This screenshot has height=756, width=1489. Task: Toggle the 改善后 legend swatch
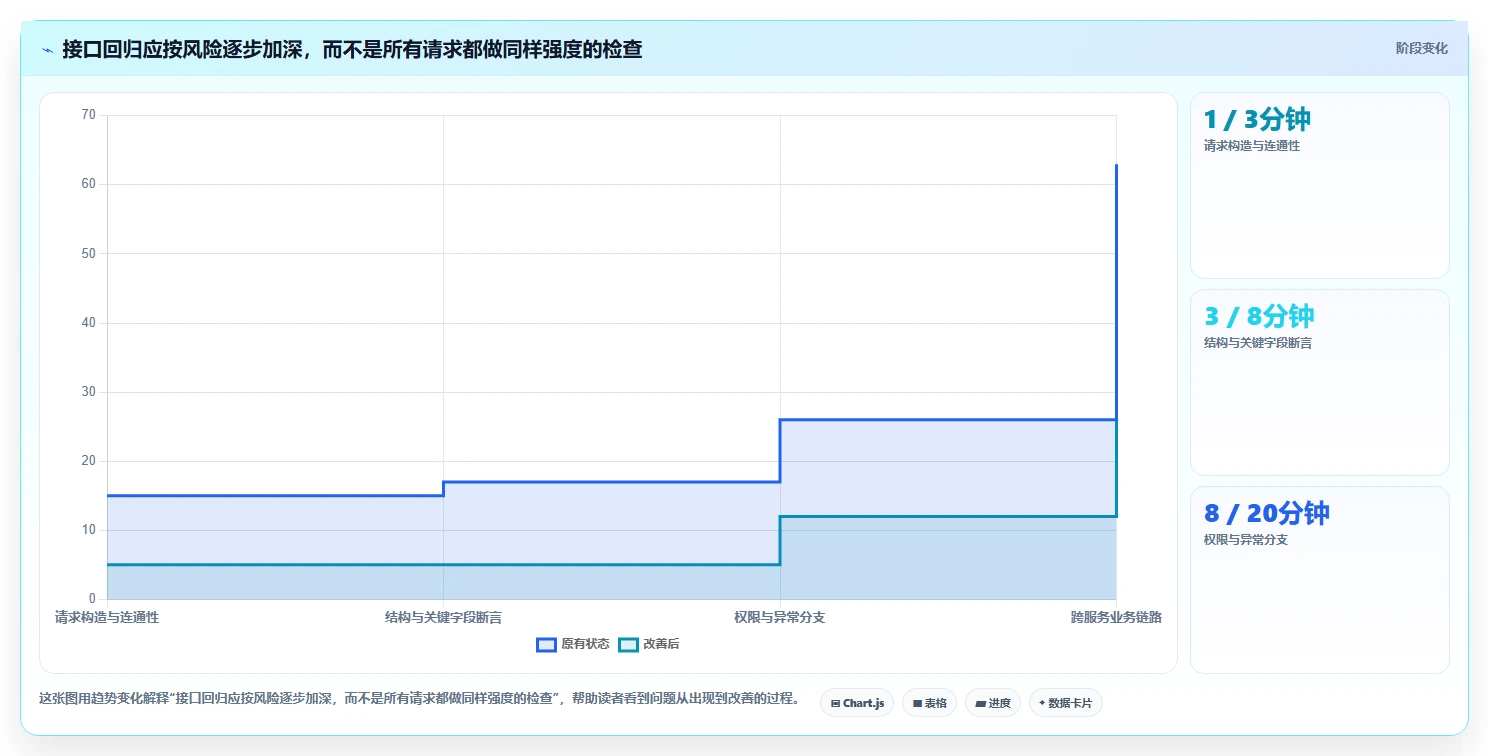[628, 645]
